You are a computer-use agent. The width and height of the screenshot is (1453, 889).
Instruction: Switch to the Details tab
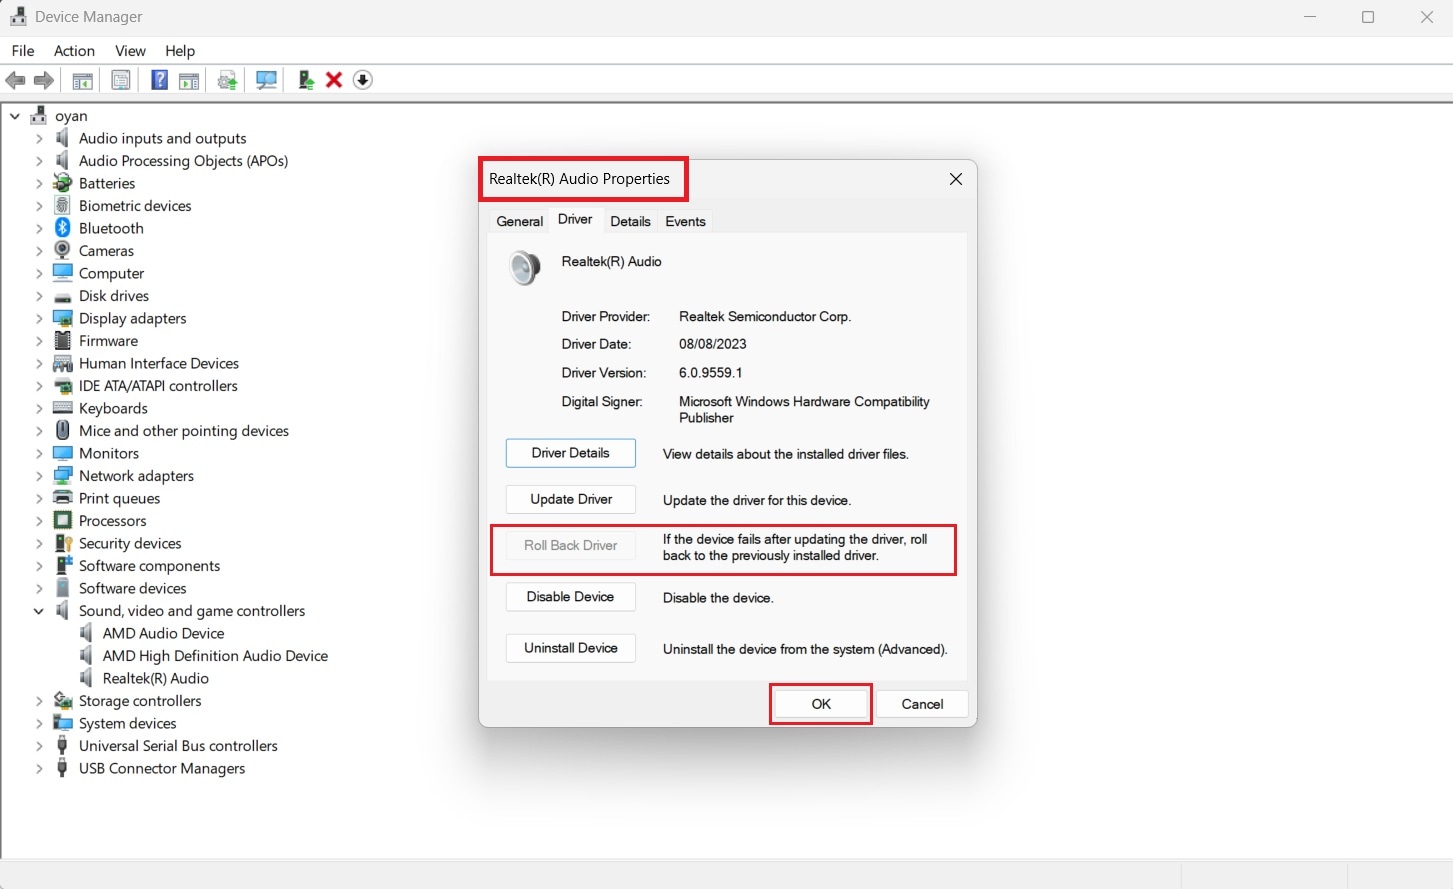pos(630,221)
